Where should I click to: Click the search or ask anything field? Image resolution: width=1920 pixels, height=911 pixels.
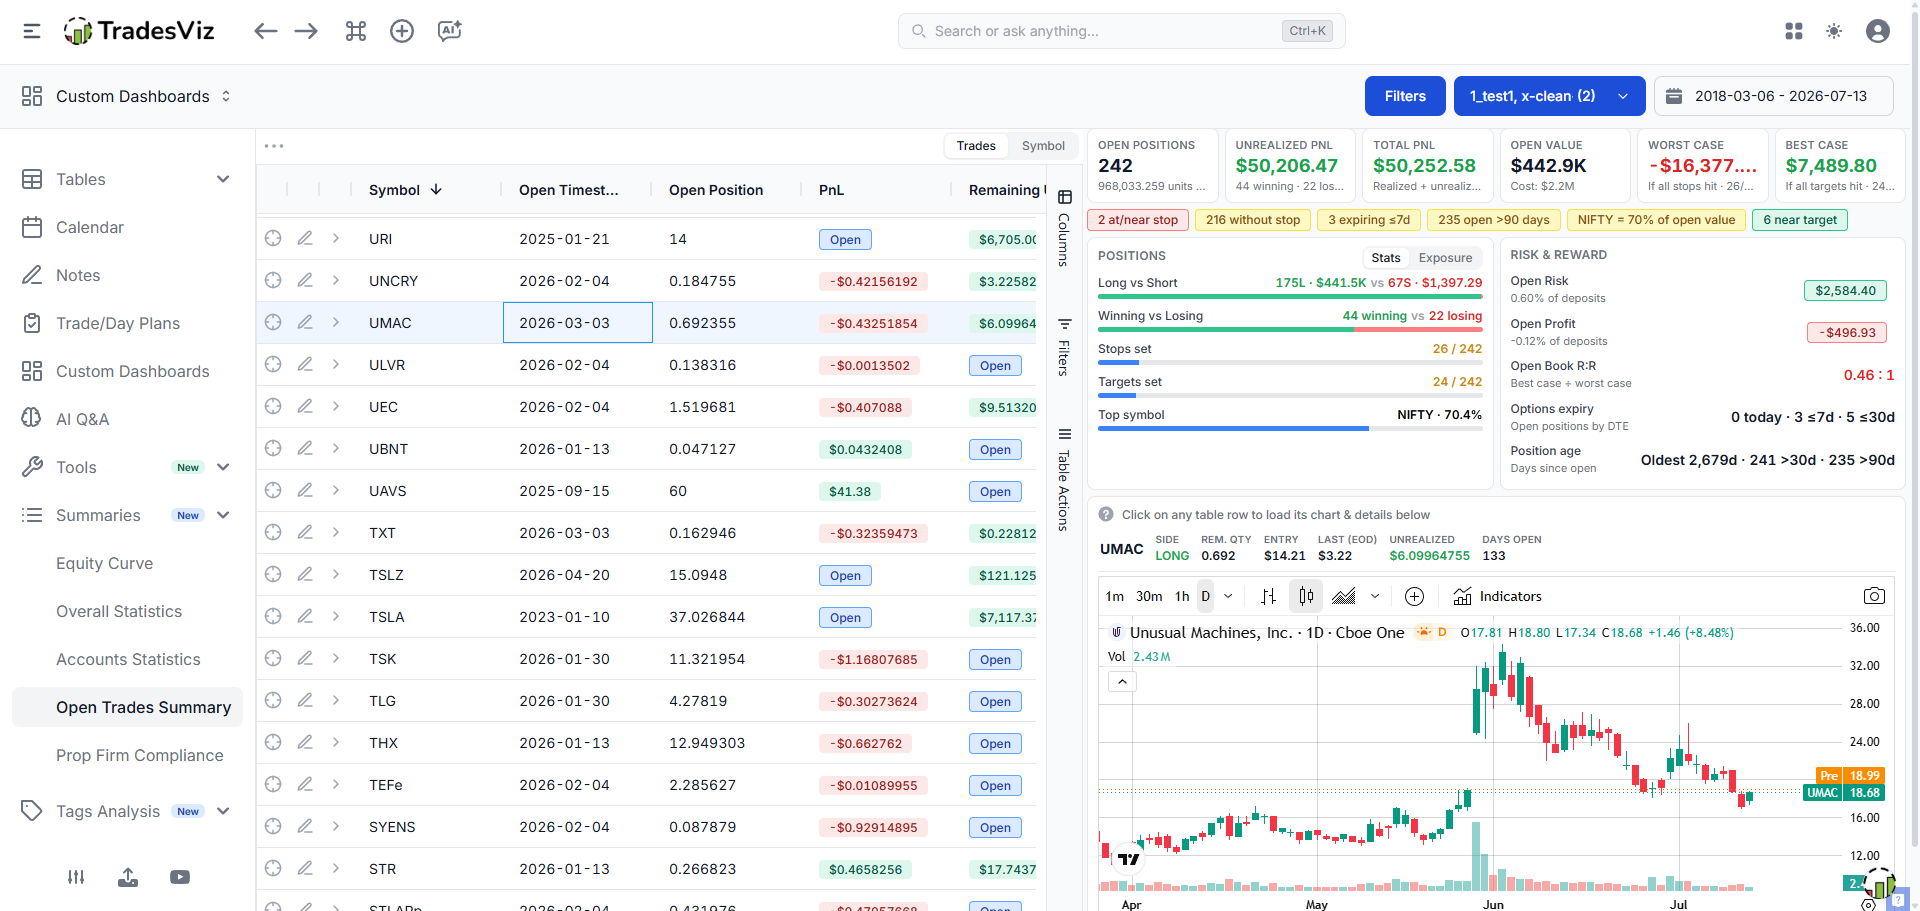click(x=1121, y=31)
